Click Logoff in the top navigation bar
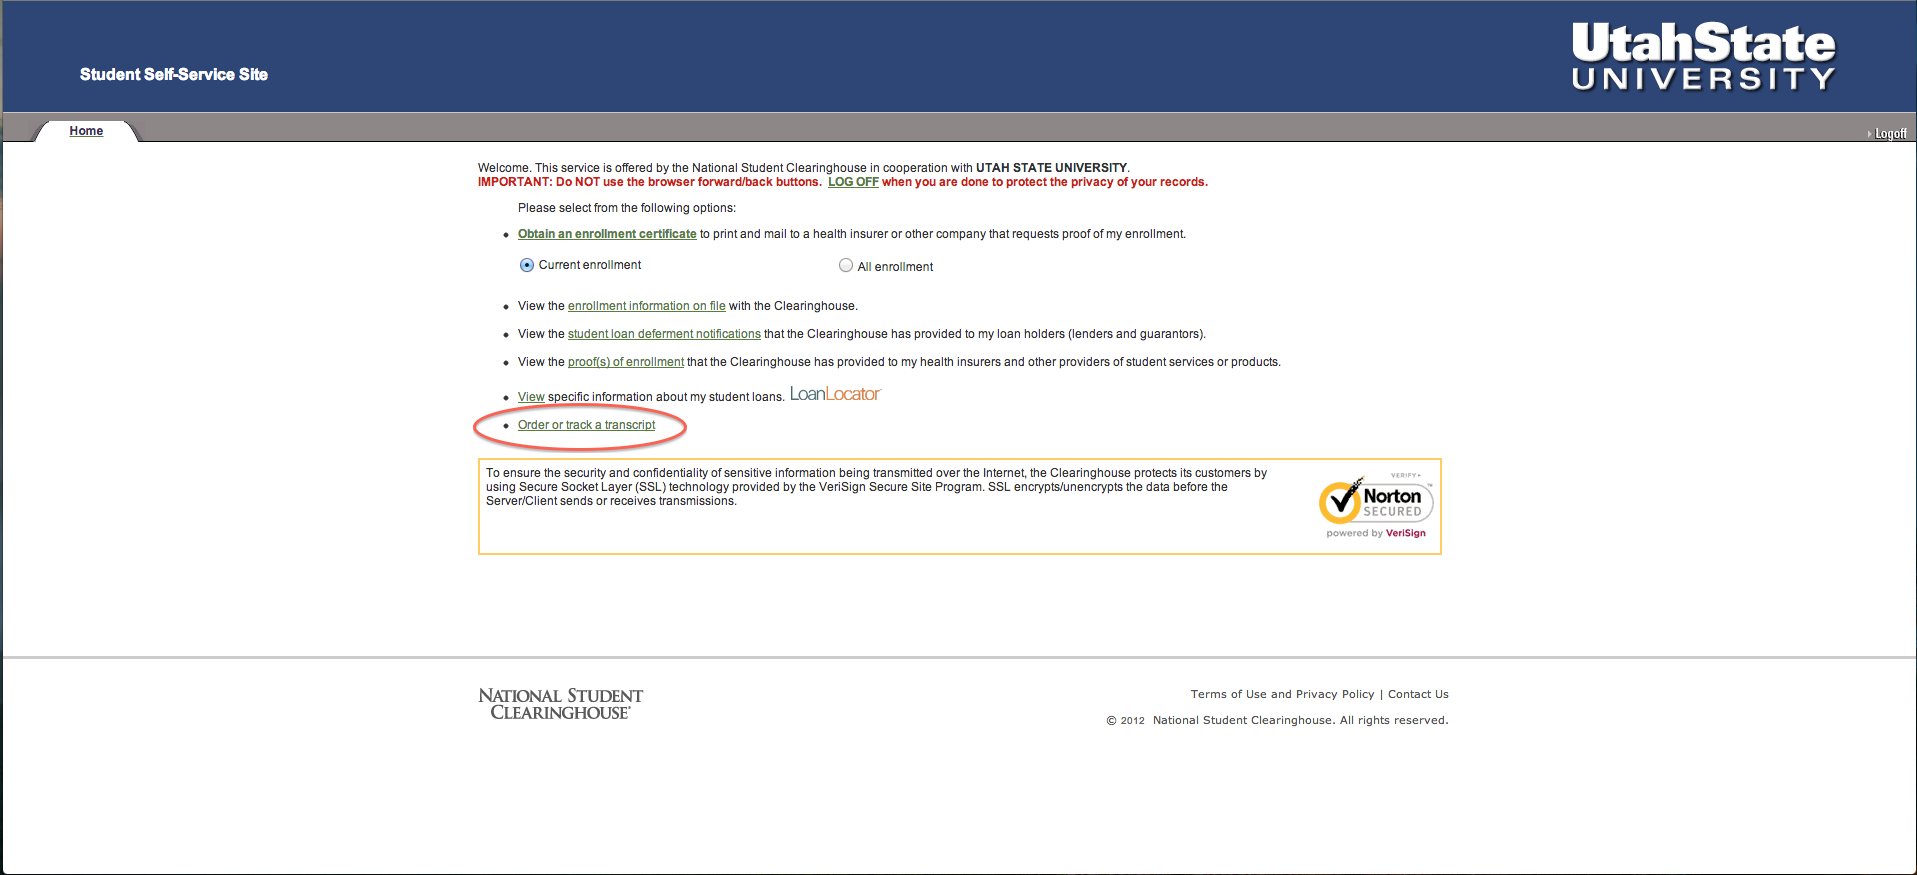 pos(1889,134)
